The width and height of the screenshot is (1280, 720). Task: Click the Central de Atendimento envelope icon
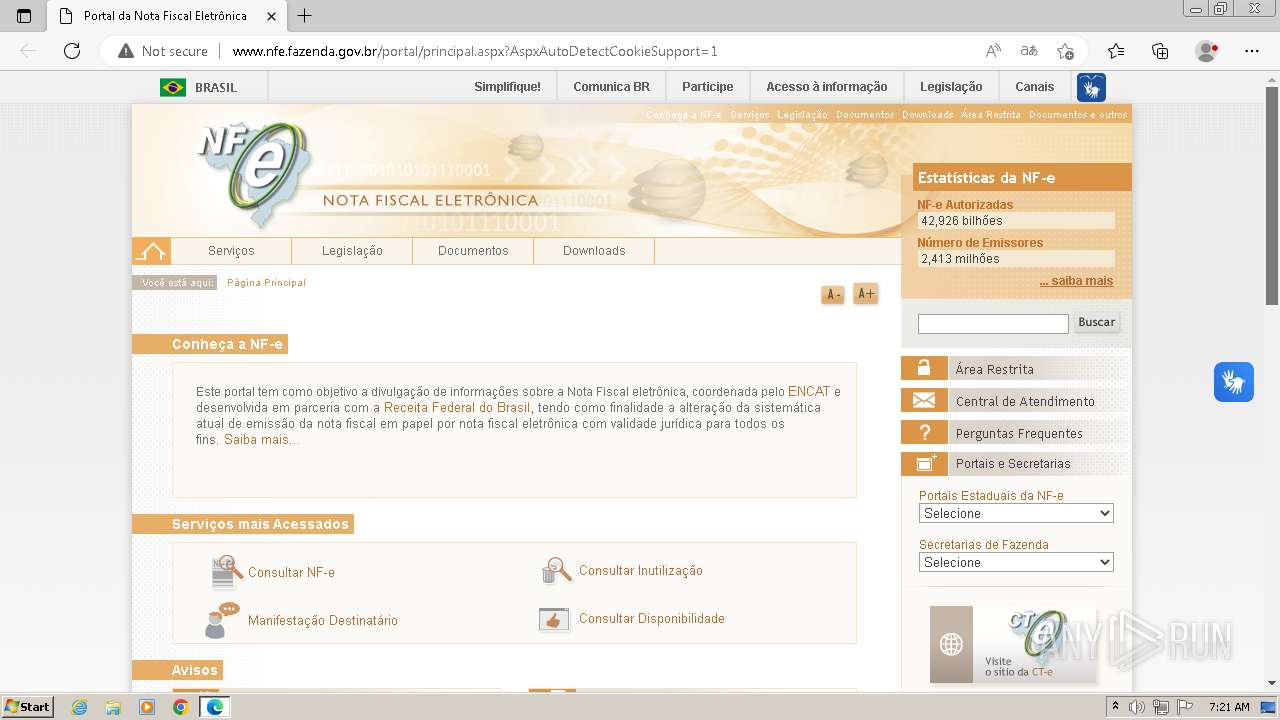[x=924, y=400]
